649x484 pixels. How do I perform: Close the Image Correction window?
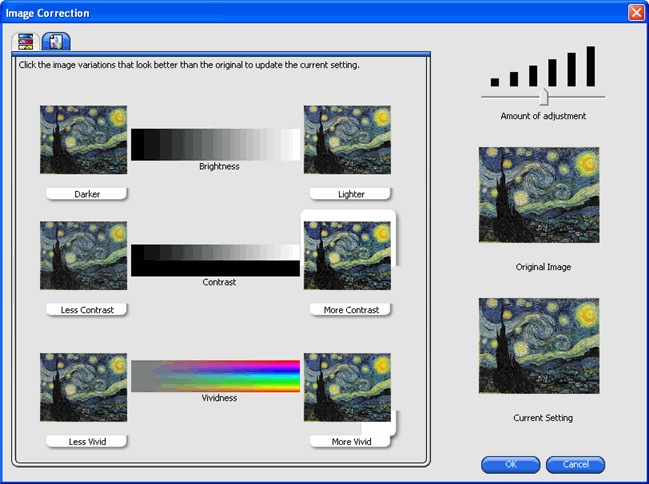coord(636,13)
